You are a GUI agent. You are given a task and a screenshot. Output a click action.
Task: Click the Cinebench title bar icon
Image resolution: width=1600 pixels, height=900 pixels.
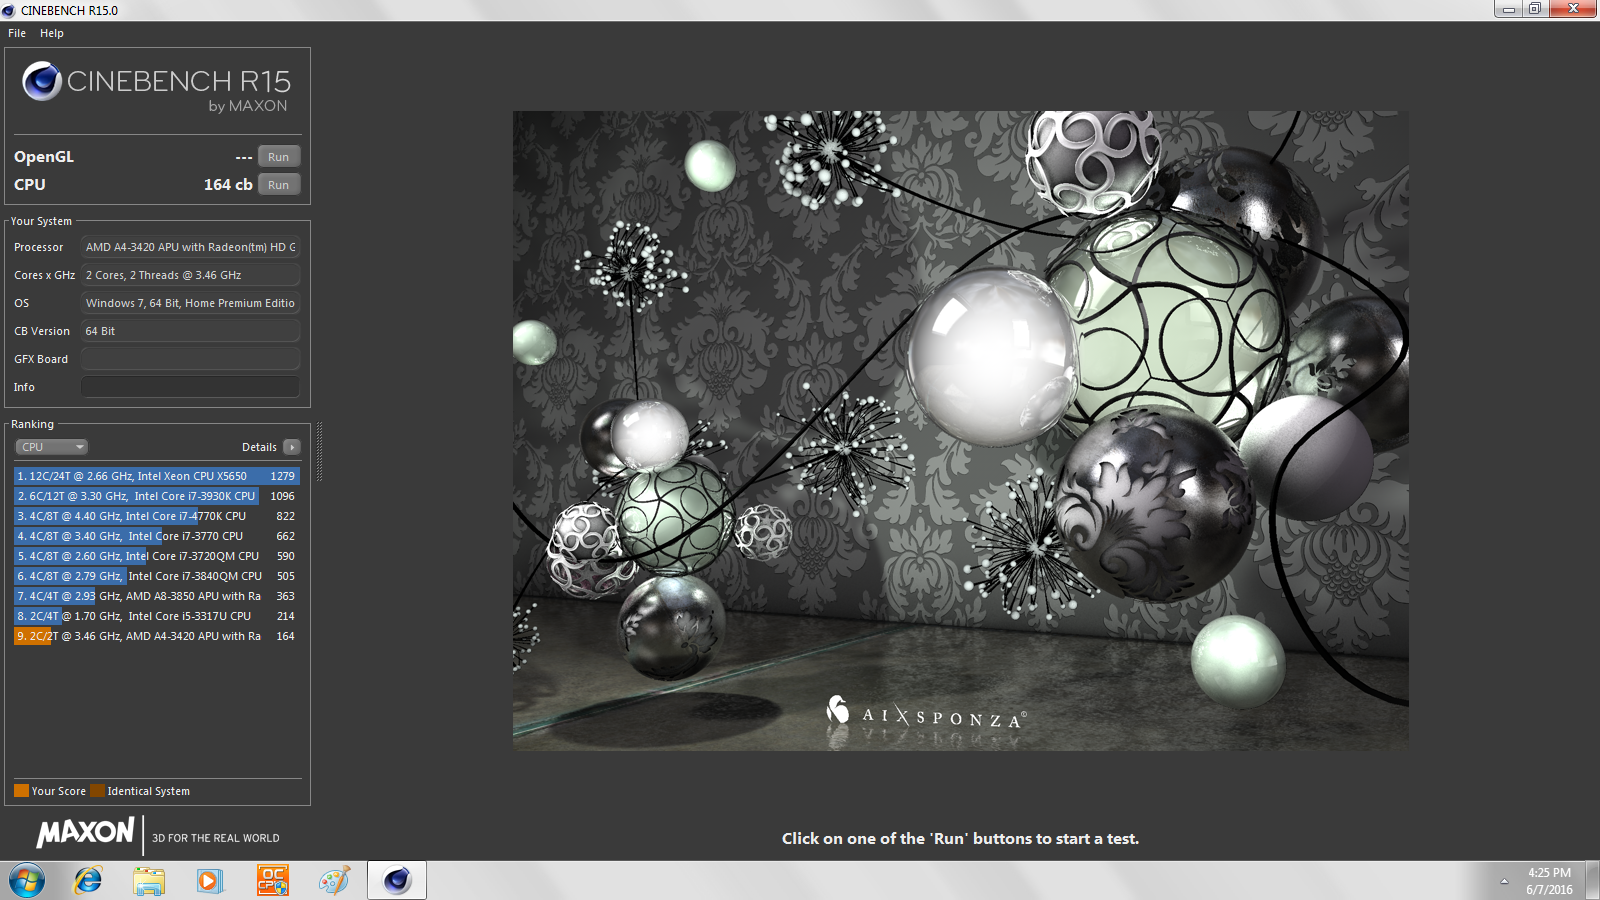click(x=9, y=10)
